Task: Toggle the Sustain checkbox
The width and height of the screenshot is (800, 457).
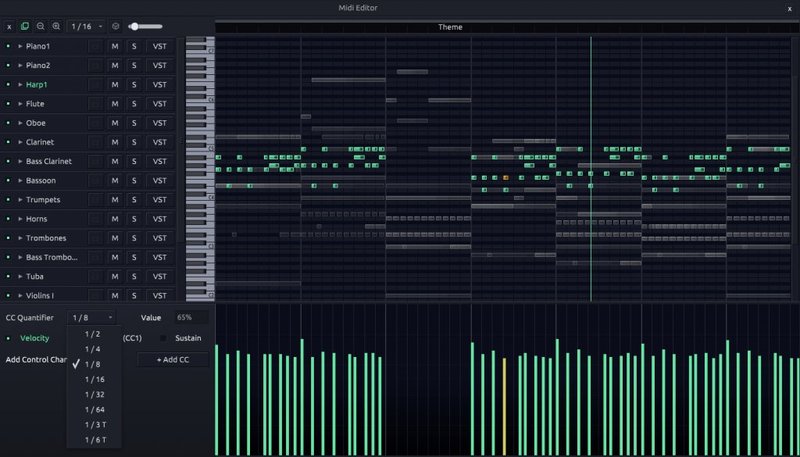Action: coord(164,338)
